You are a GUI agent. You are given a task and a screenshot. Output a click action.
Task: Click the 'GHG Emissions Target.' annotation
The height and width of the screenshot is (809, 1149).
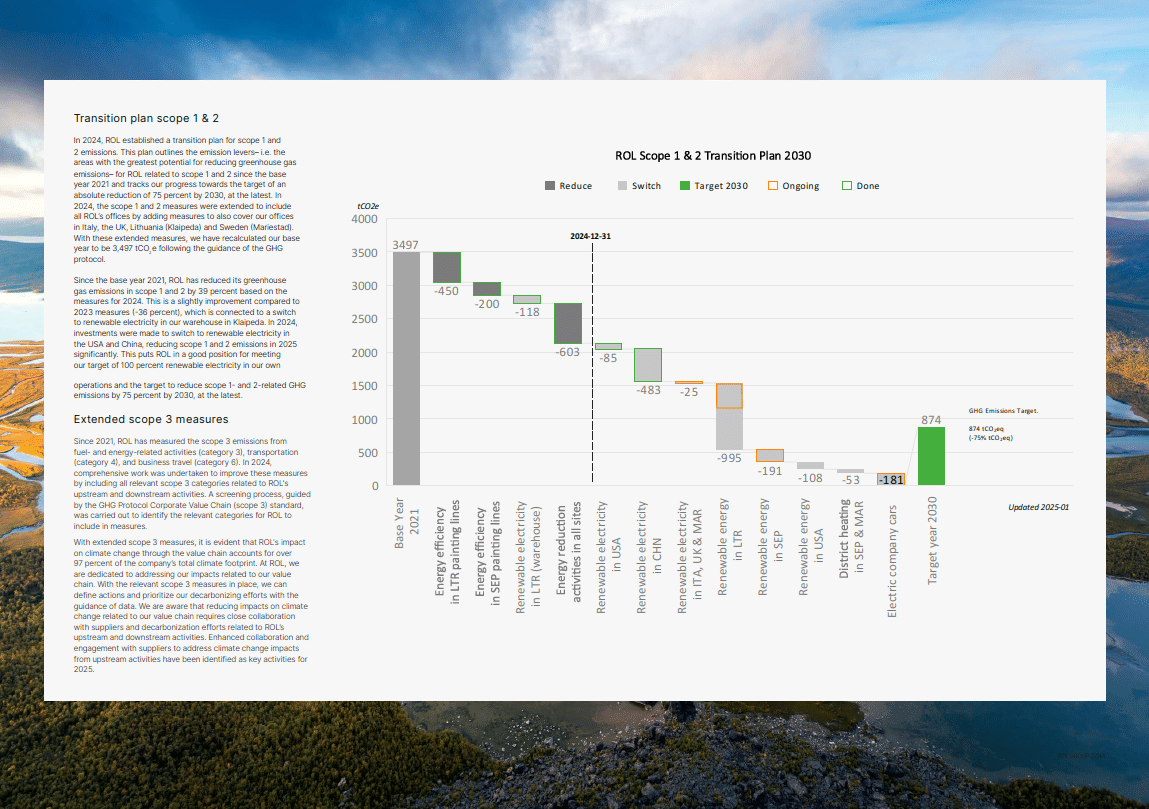click(1003, 411)
